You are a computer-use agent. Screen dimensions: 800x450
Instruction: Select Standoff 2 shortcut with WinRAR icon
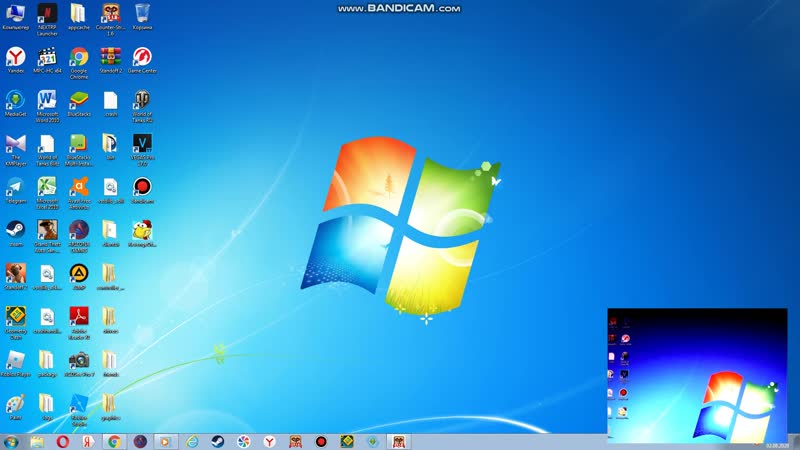click(x=110, y=60)
